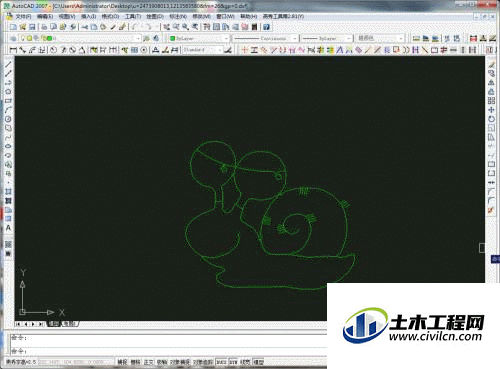Select the Erase tool in modify toolbar
This screenshot has width=500, height=369.
tap(491, 64)
